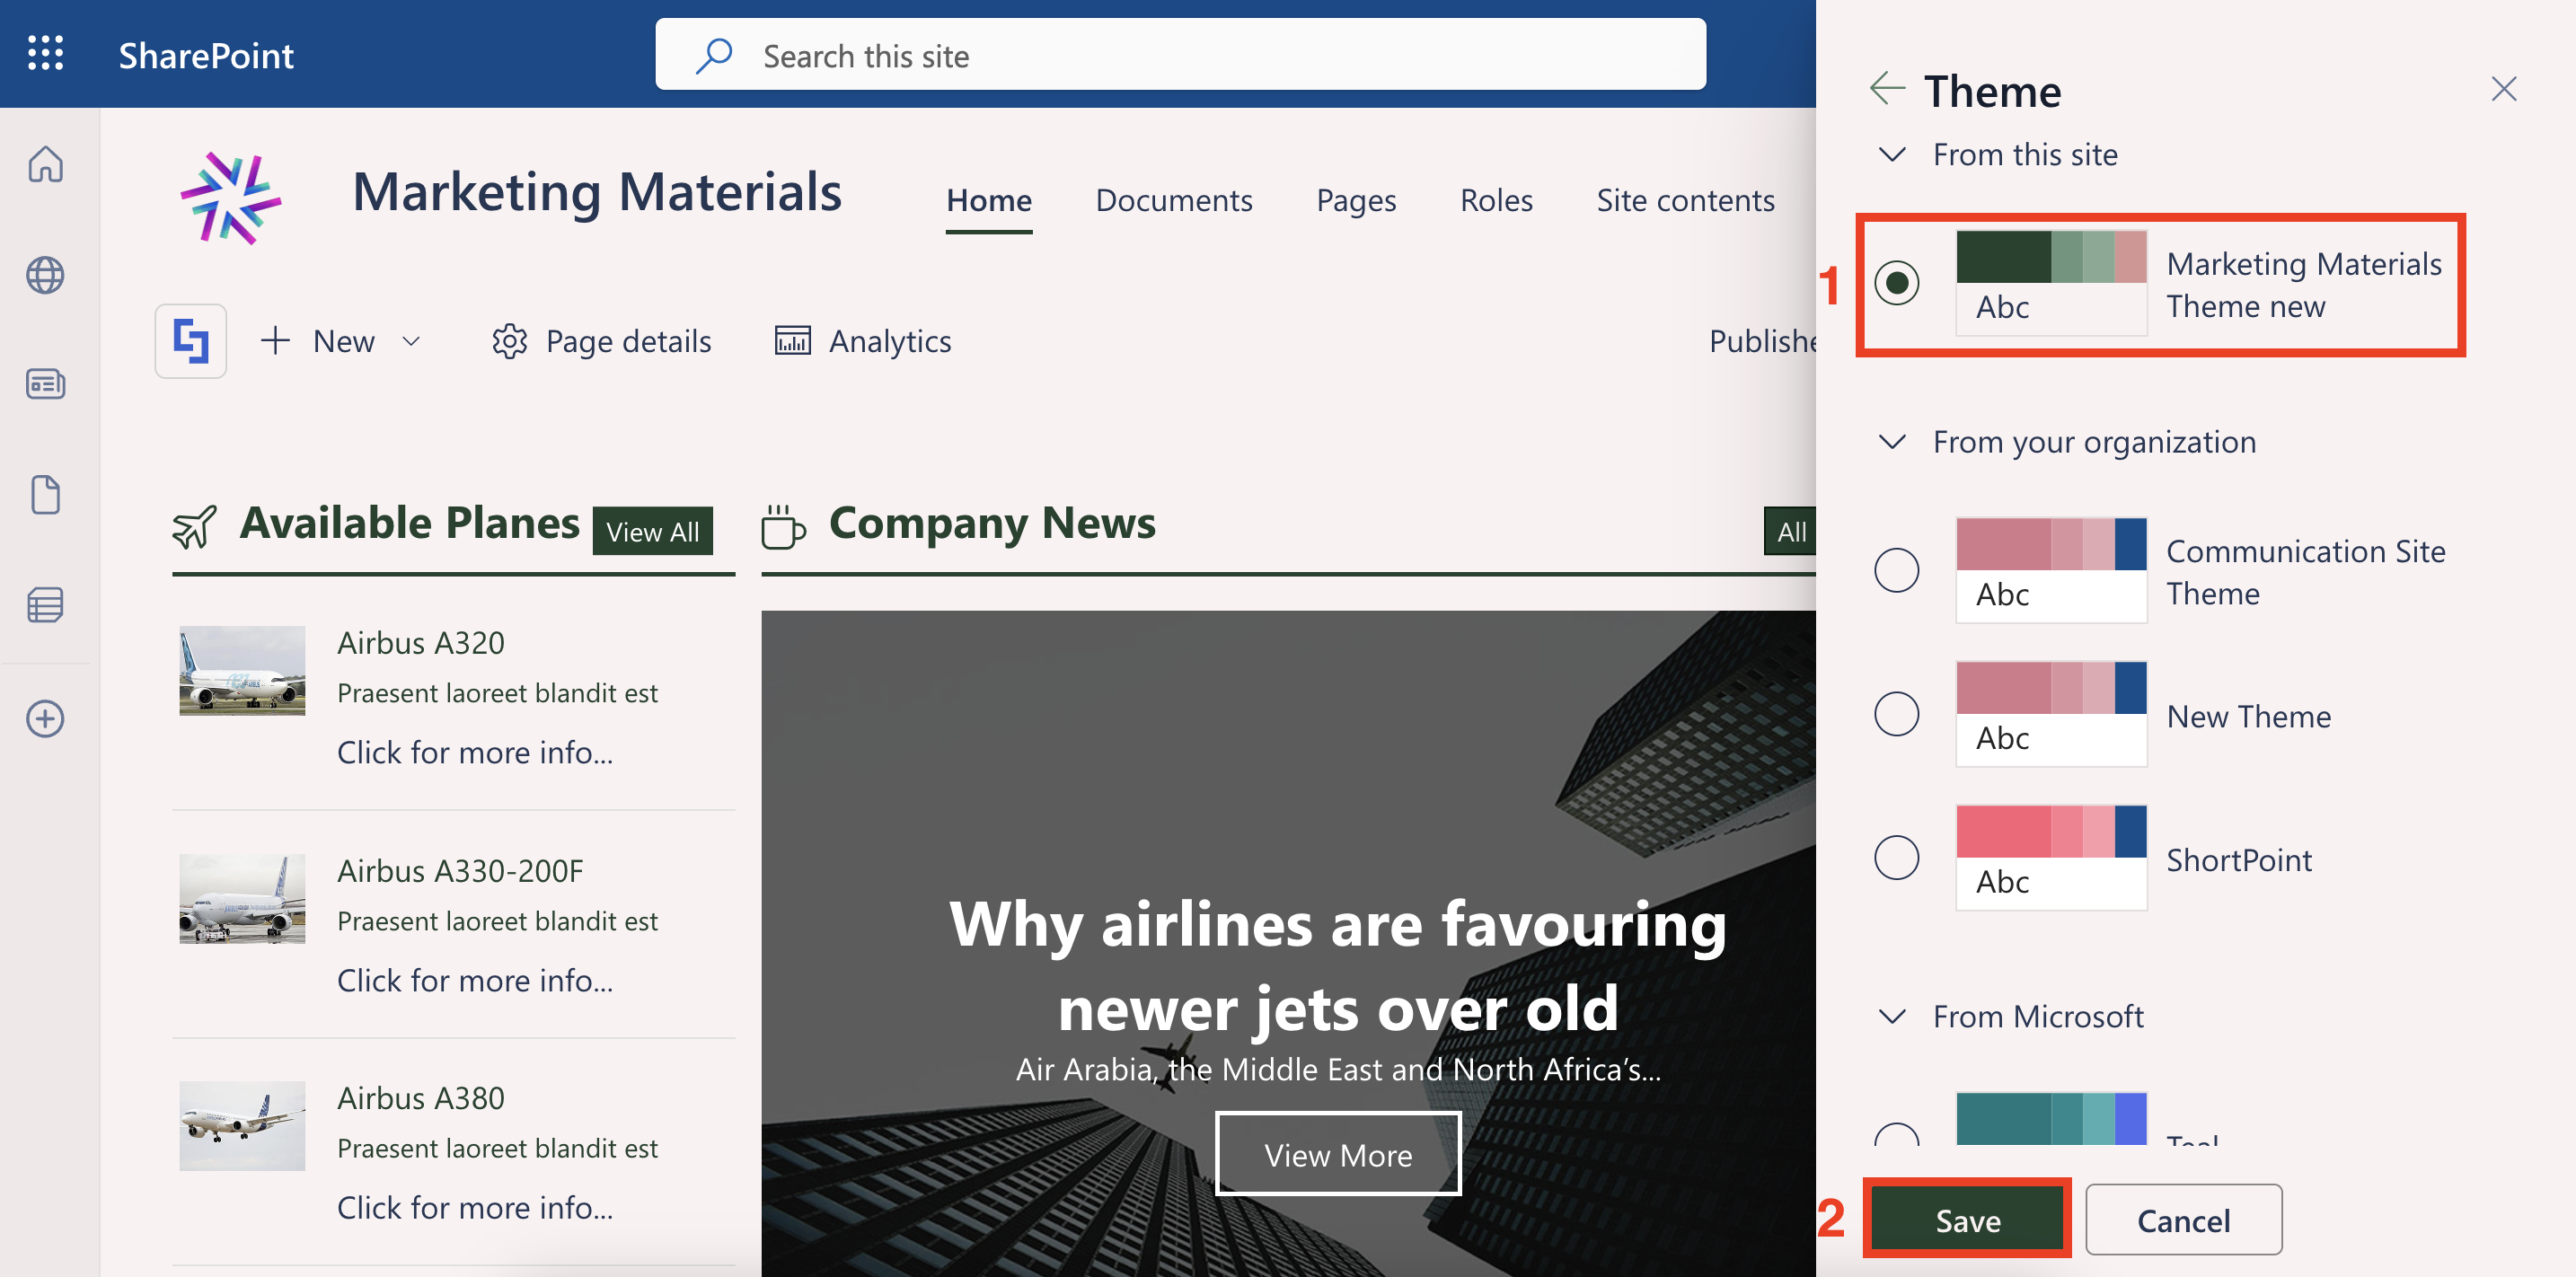The height and width of the screenshot is (1277, 2576).
Task: Click the Create plus circle icon
Action: [x=45, y=718]
